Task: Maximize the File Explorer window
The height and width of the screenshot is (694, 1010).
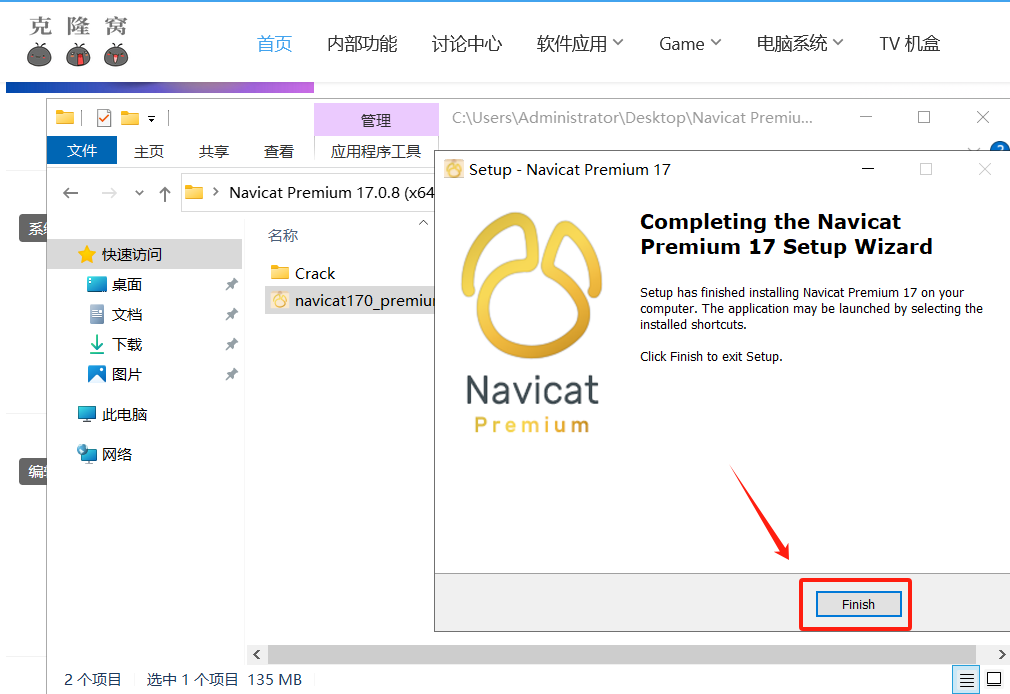Action: (x=924, y=117)
